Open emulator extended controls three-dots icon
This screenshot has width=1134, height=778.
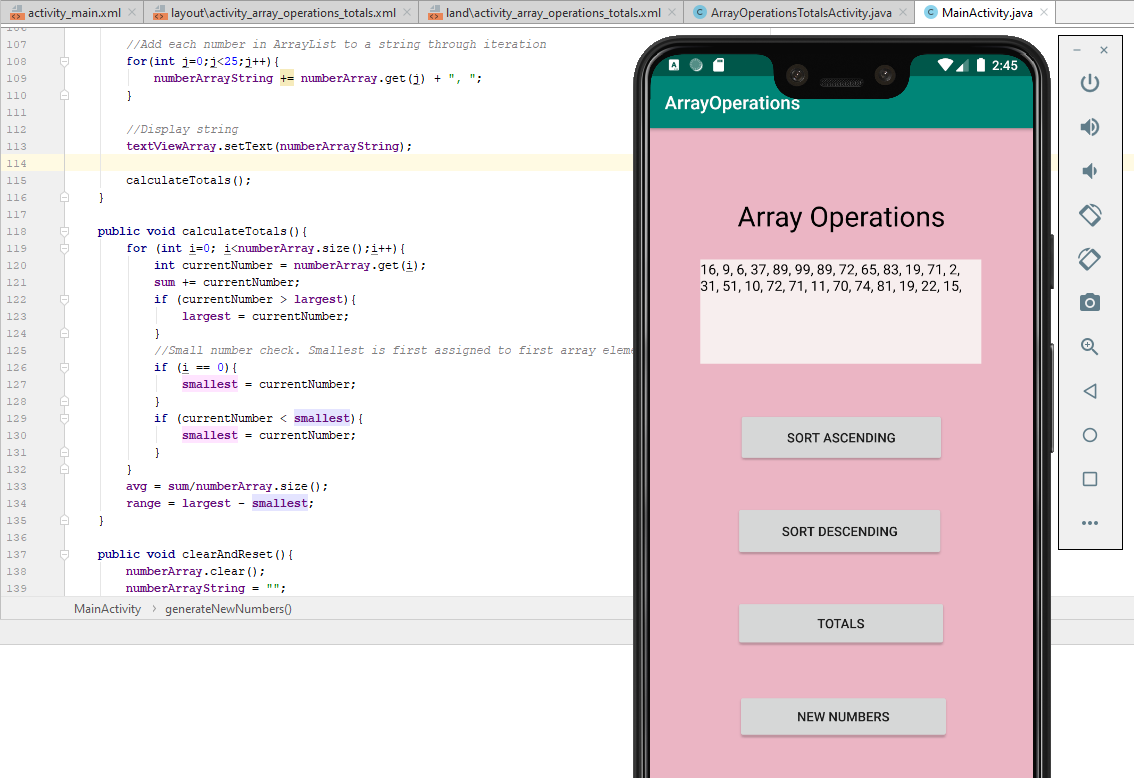pos(1090,523)
